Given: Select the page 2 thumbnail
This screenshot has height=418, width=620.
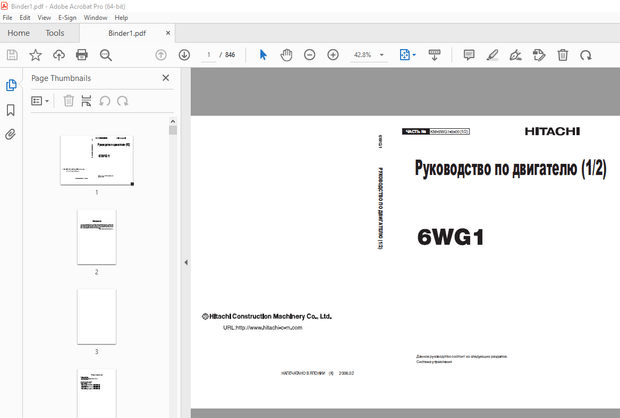Looking at the screenshot, I should pyautogui.click(x=97, y=237).
